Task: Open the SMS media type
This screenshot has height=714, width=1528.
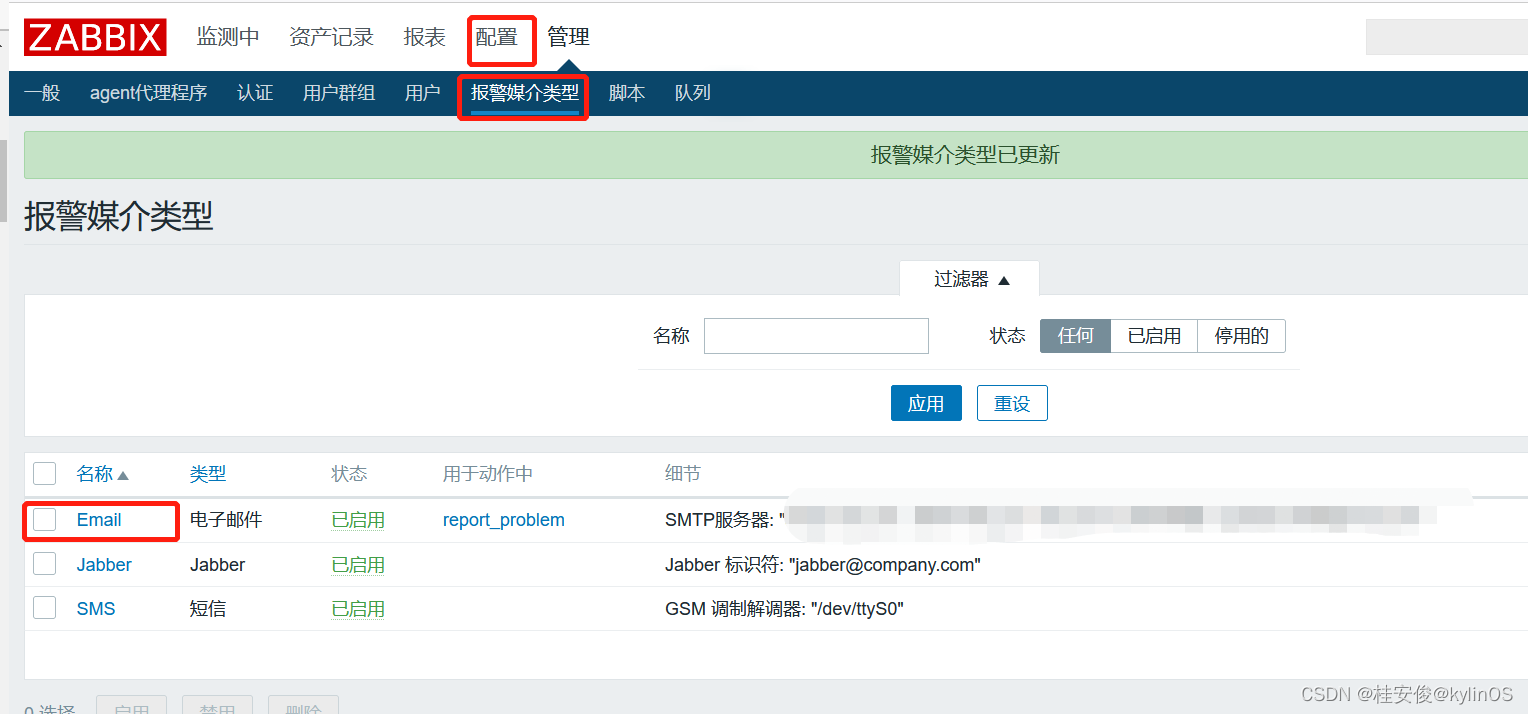Action: [x=96, y=609]
